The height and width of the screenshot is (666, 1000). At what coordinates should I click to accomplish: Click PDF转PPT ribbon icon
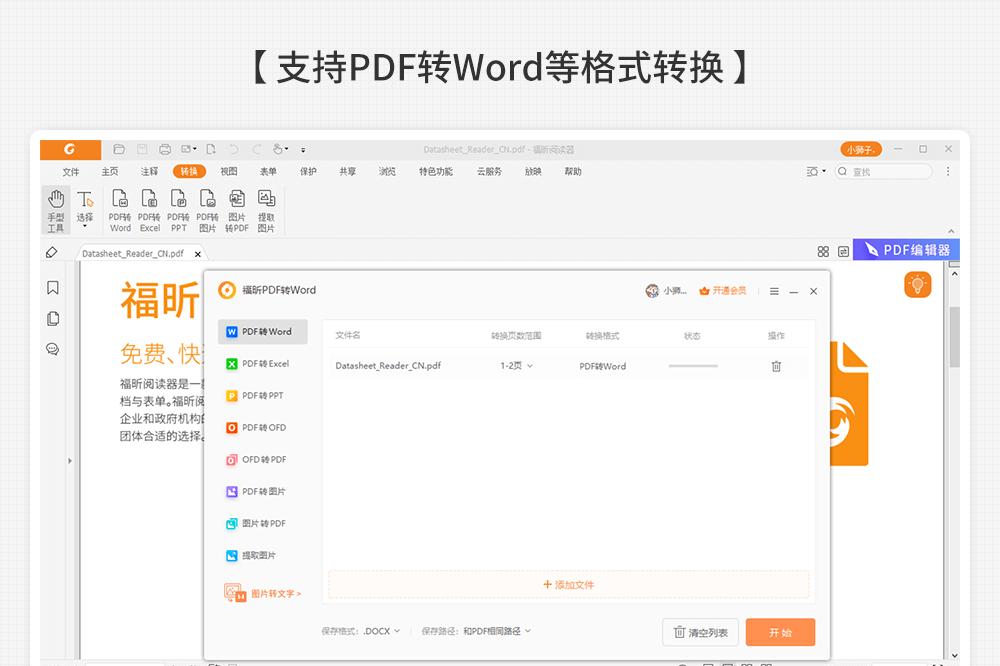(x=179, y=210)
